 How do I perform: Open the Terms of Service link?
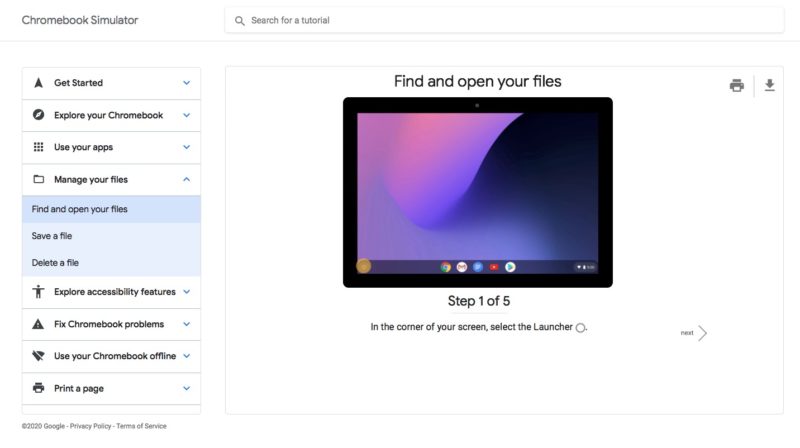coord(141,426)
